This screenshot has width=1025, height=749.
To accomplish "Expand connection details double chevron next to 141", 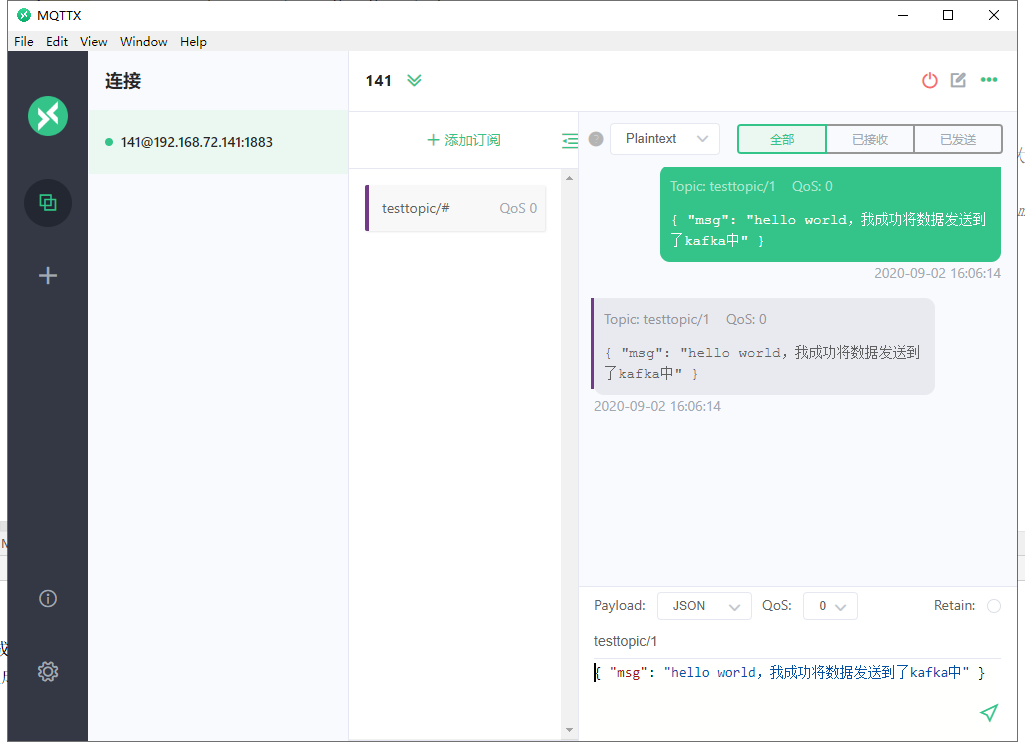I will (x=414, y=80).
